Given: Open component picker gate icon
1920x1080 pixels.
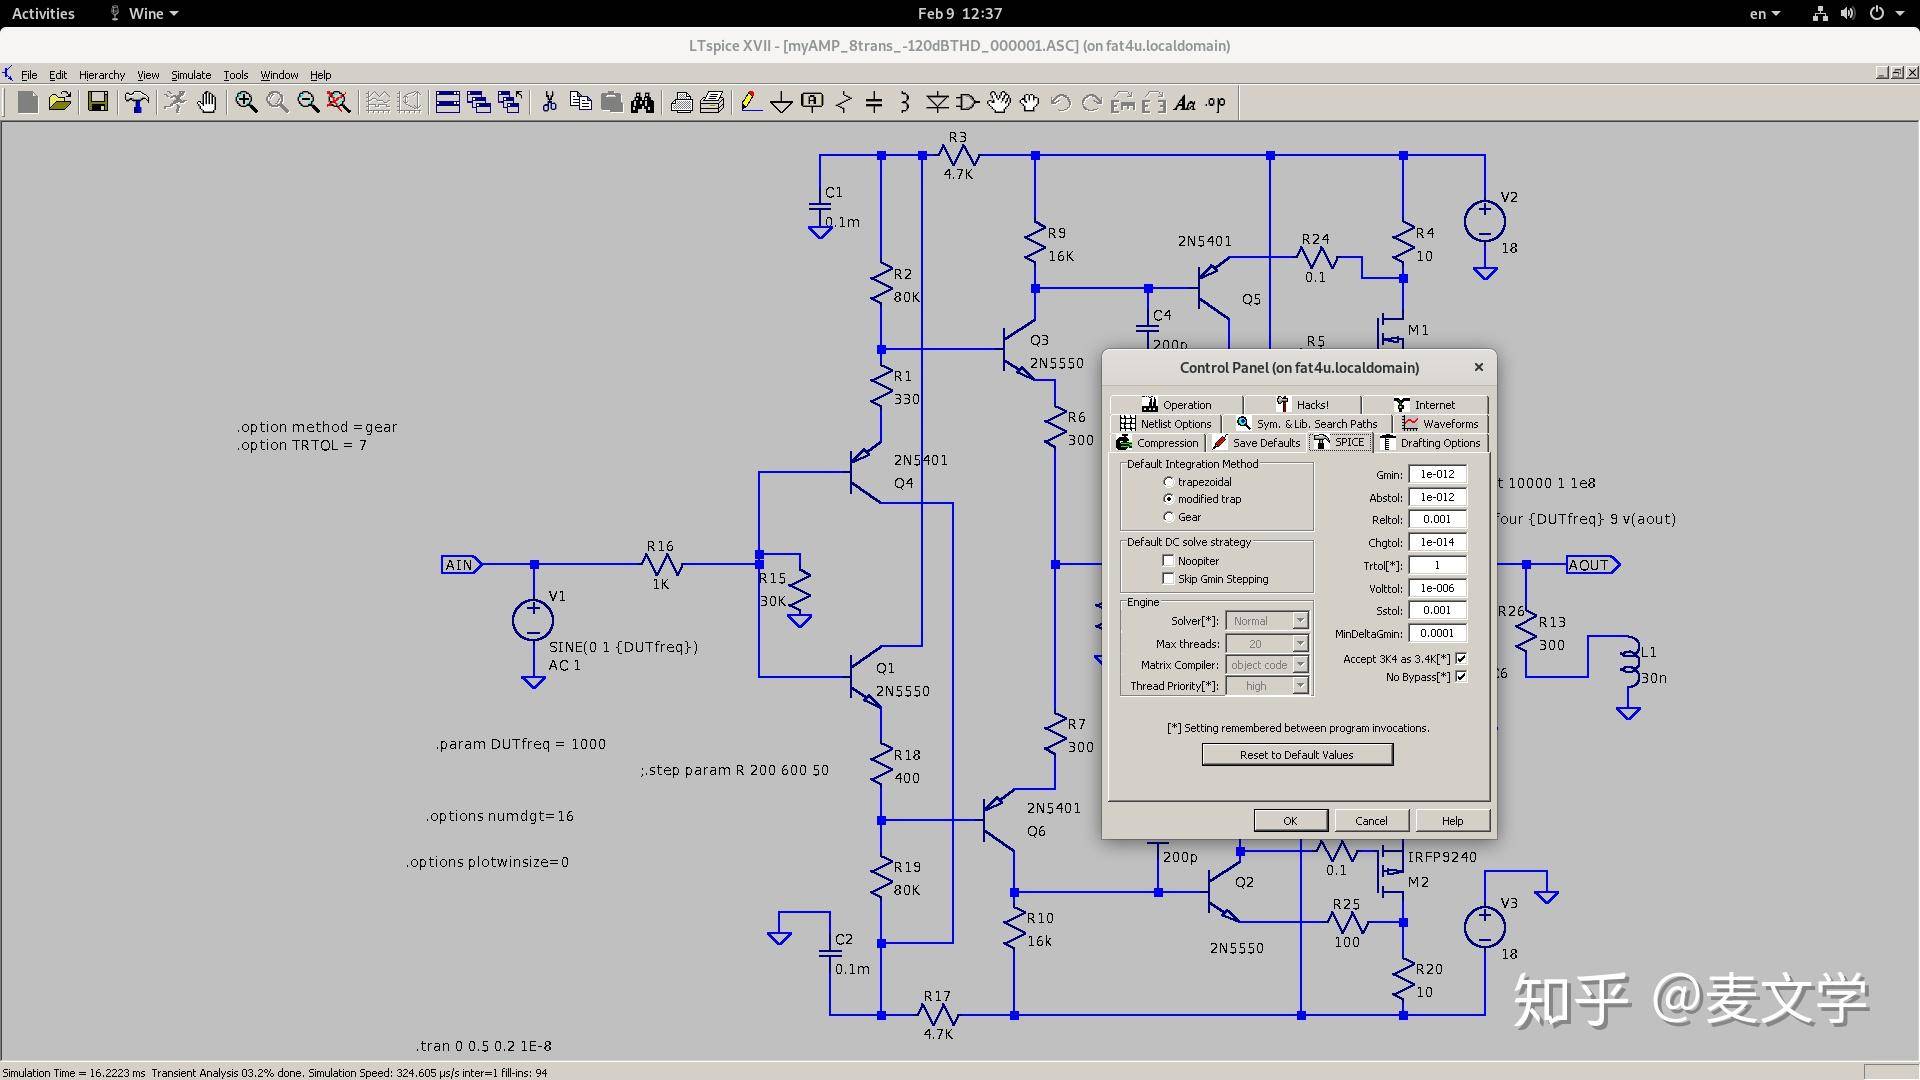Looking at the screenshot, I should point(968,102).
